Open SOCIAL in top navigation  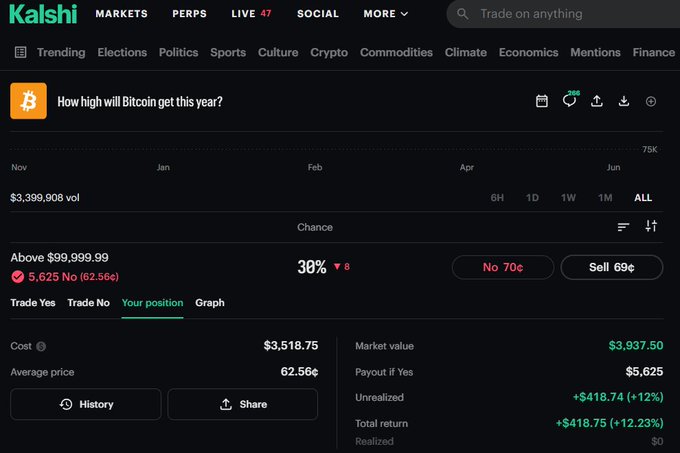[318, 14]
